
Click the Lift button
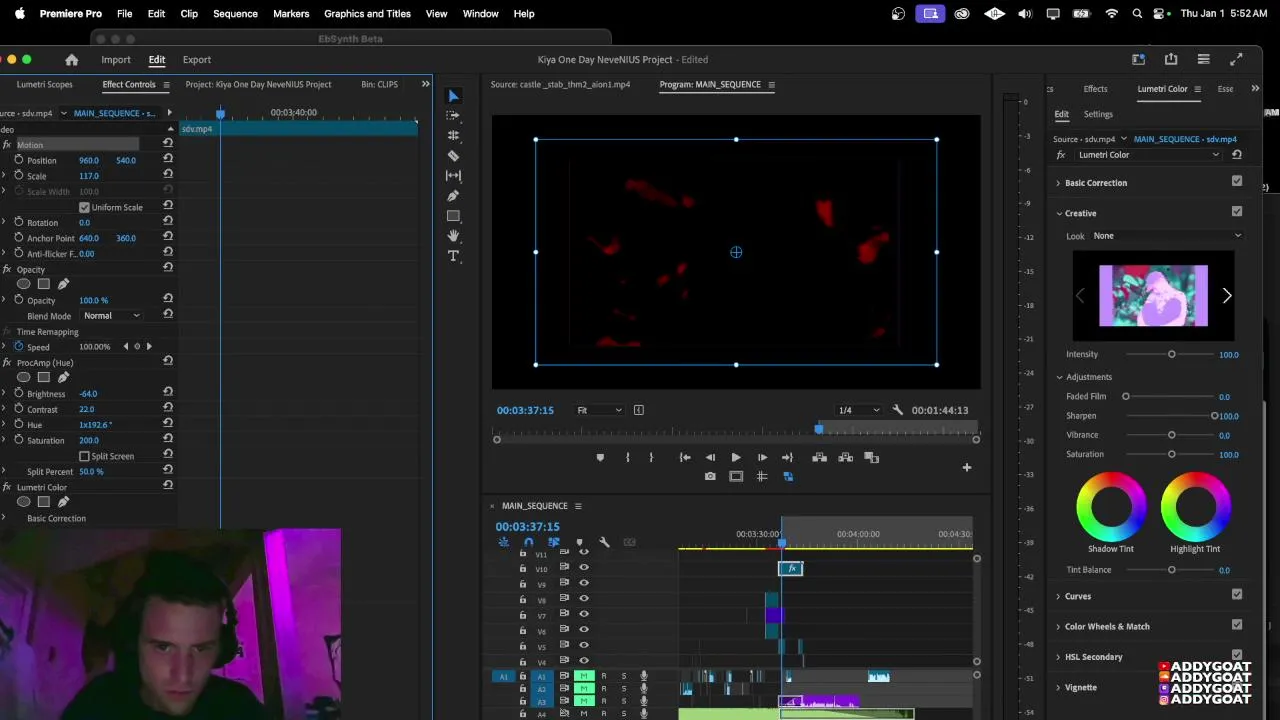click(x=820, y=458)
